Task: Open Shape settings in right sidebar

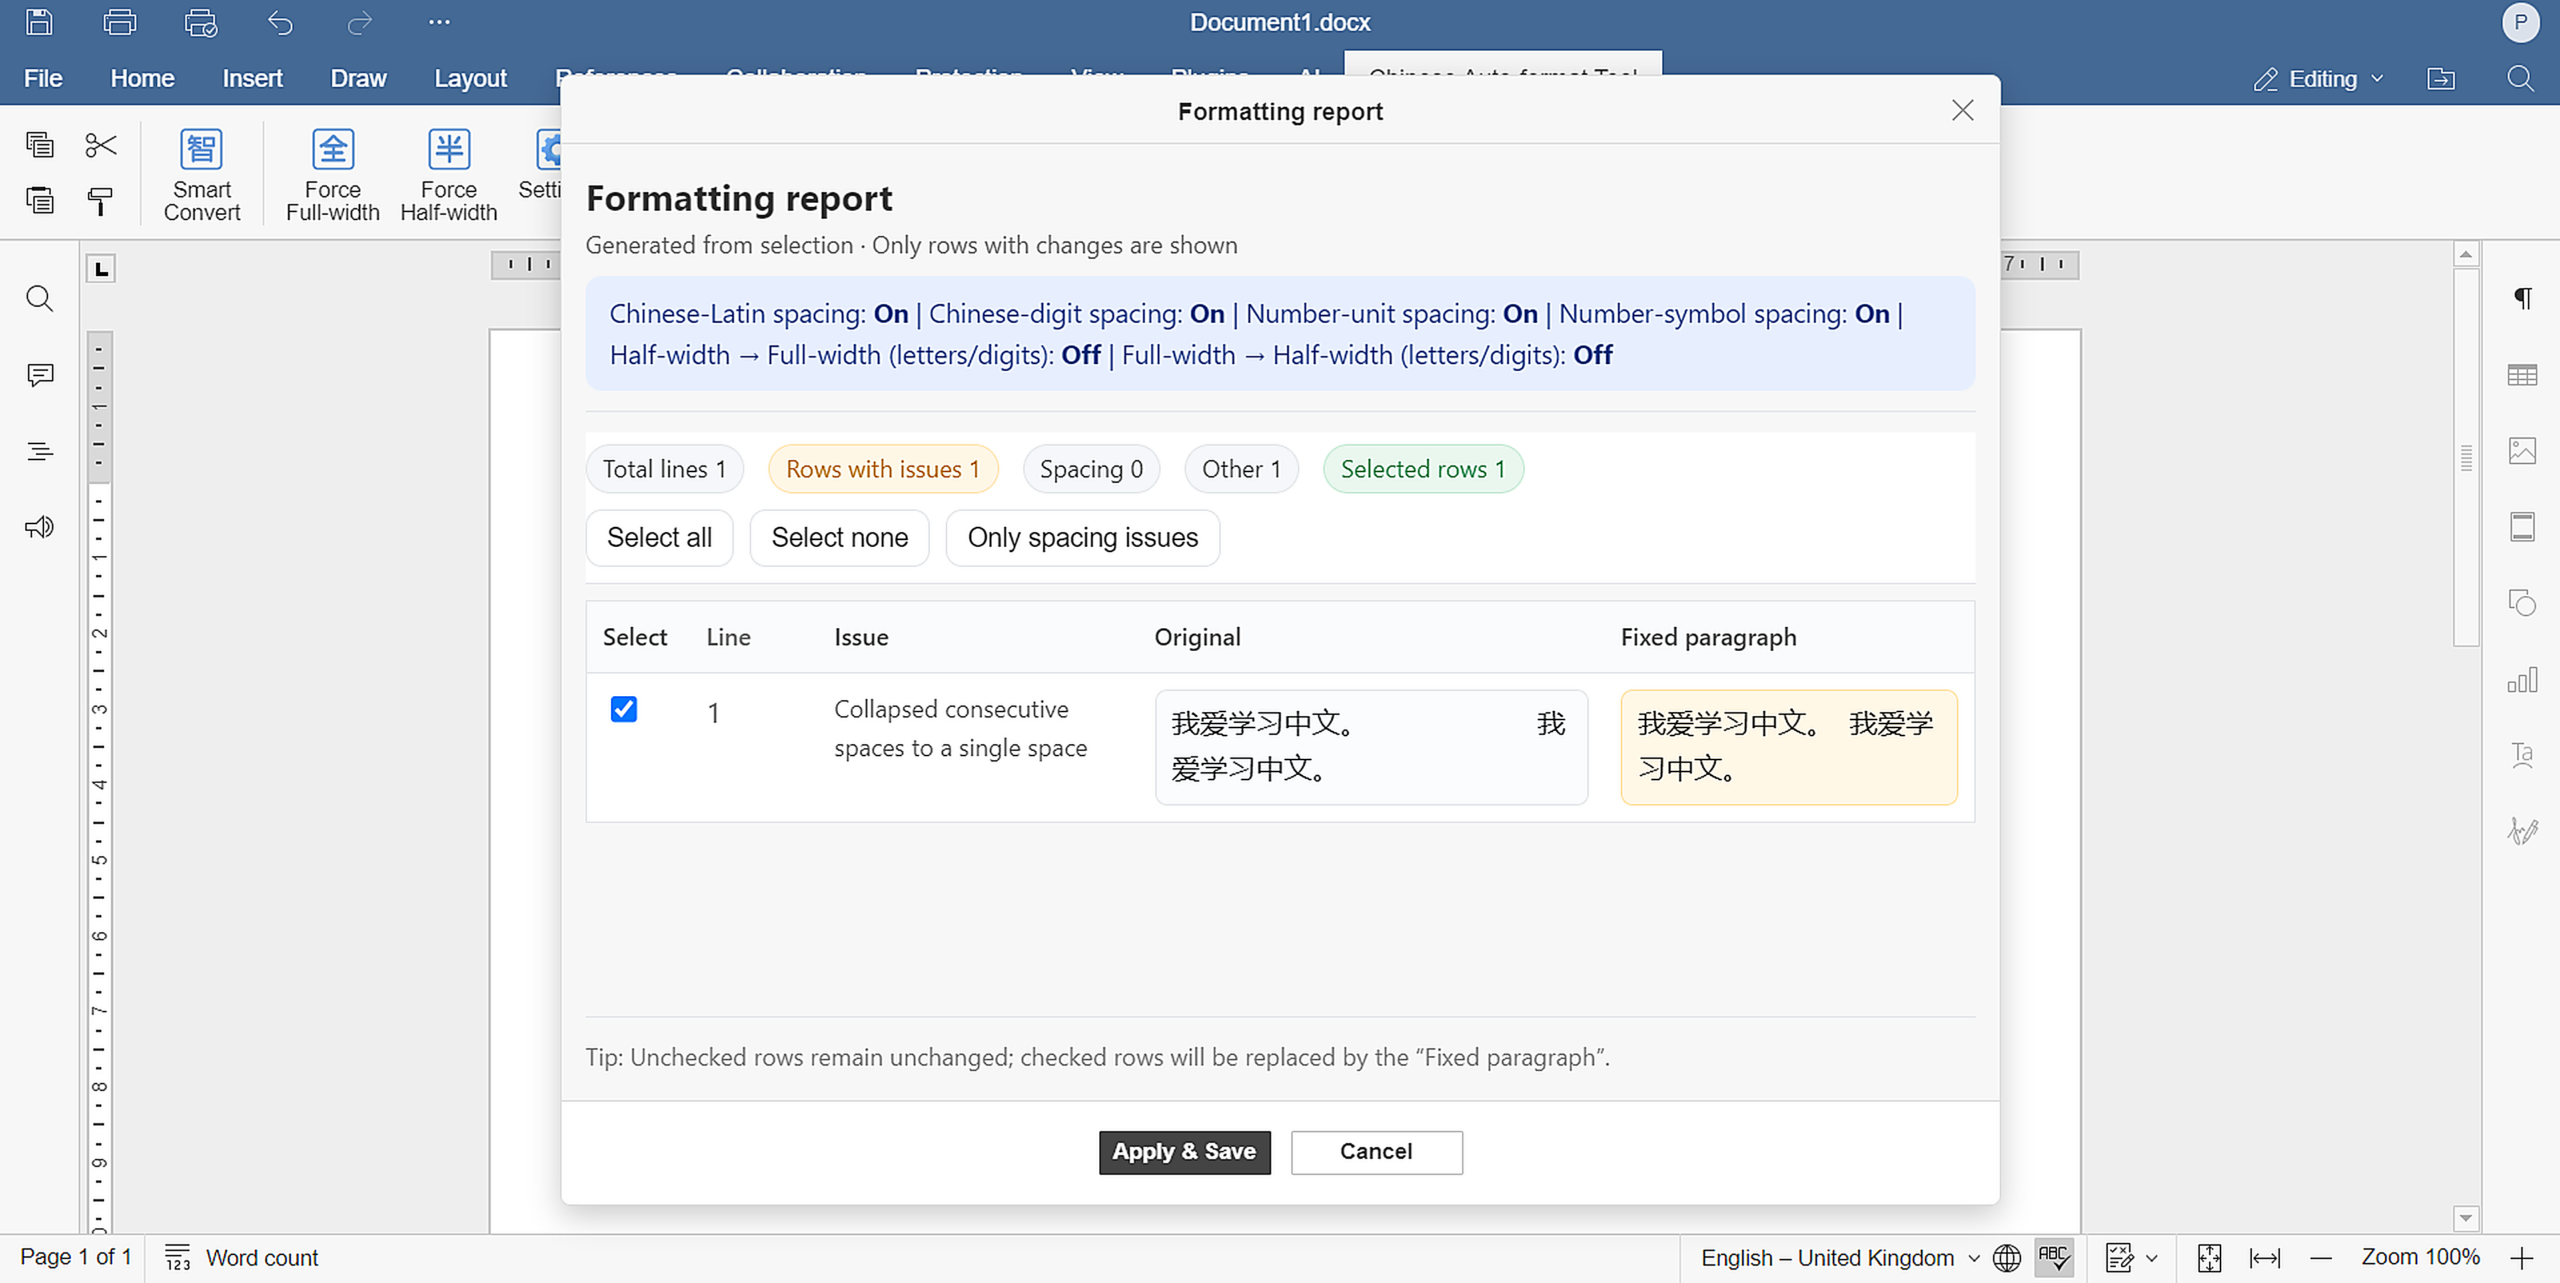Action: point(2523,603)
